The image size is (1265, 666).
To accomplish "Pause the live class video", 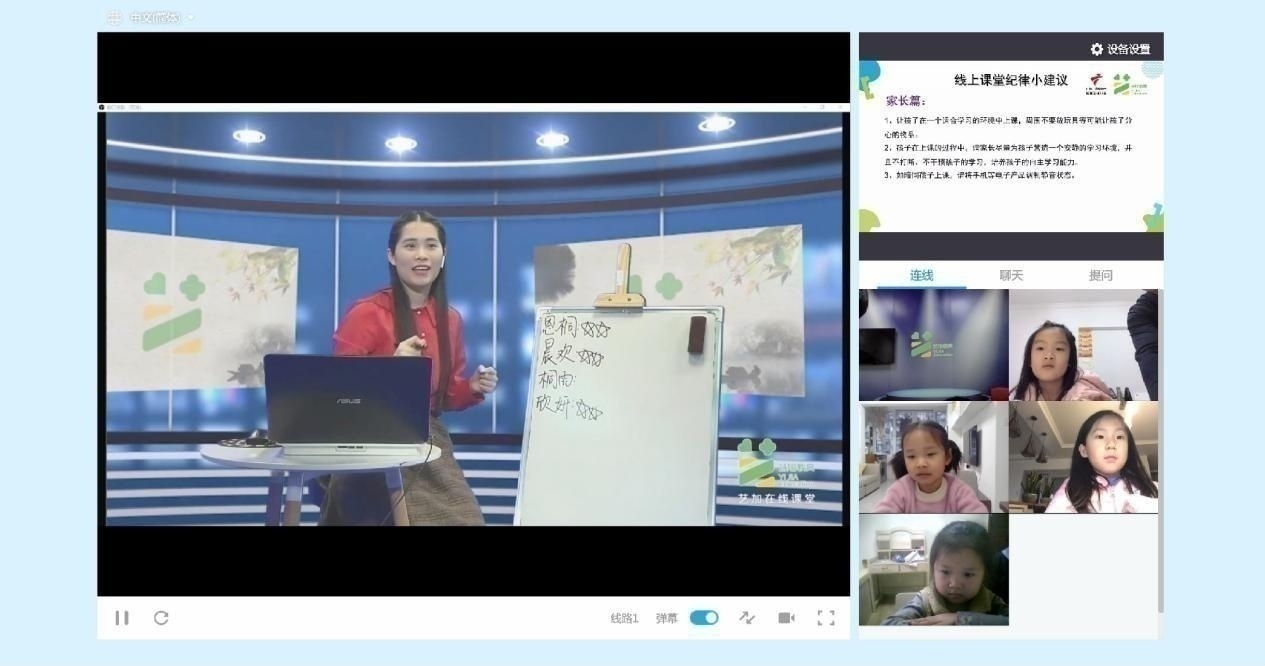I will (x=122, y=618).
